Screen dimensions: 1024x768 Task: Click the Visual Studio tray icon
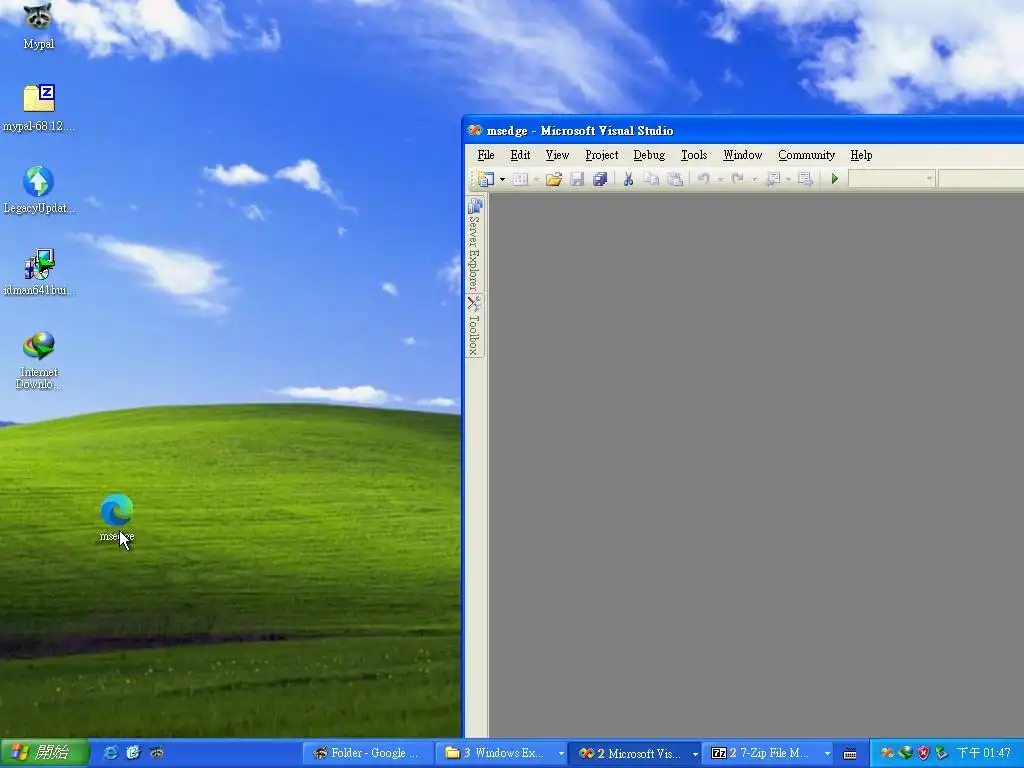pyautogui.click(x=887, y=753)
